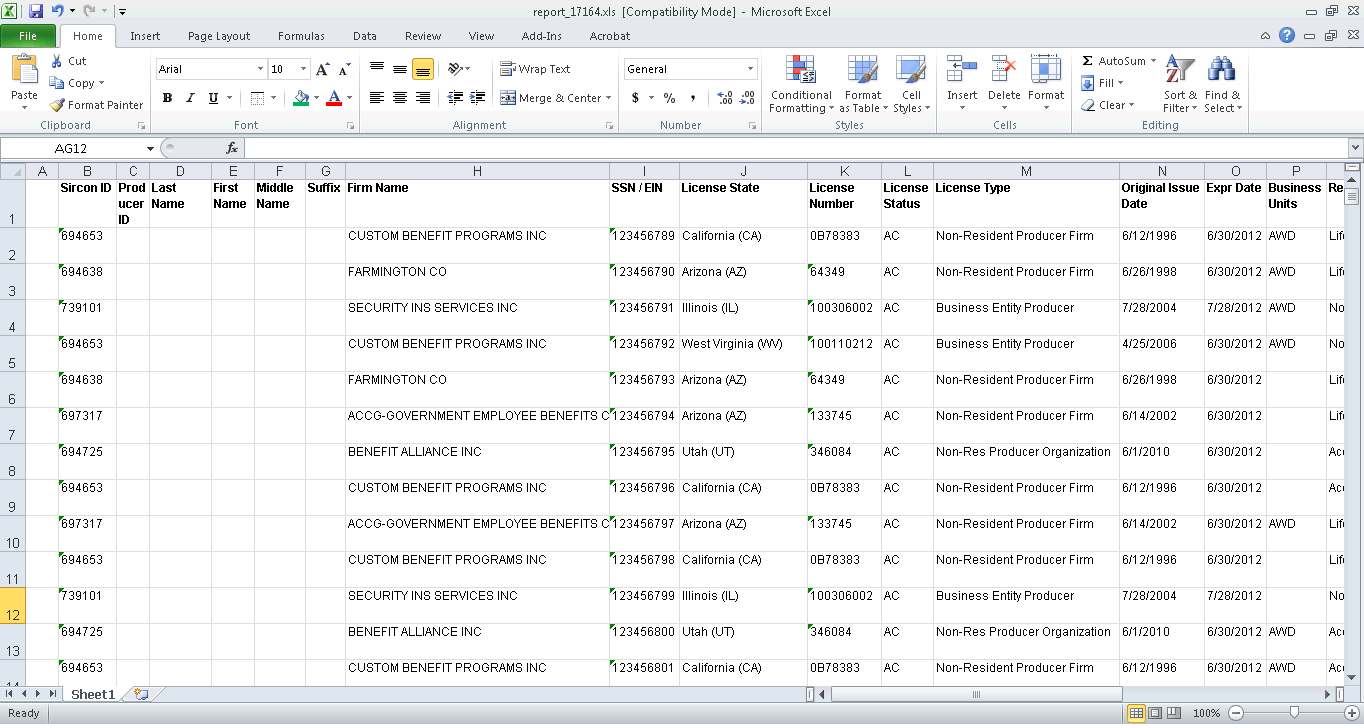Increase font size with Grow Font icon
Screen dimensions: 1364x728
pos(322,70)
